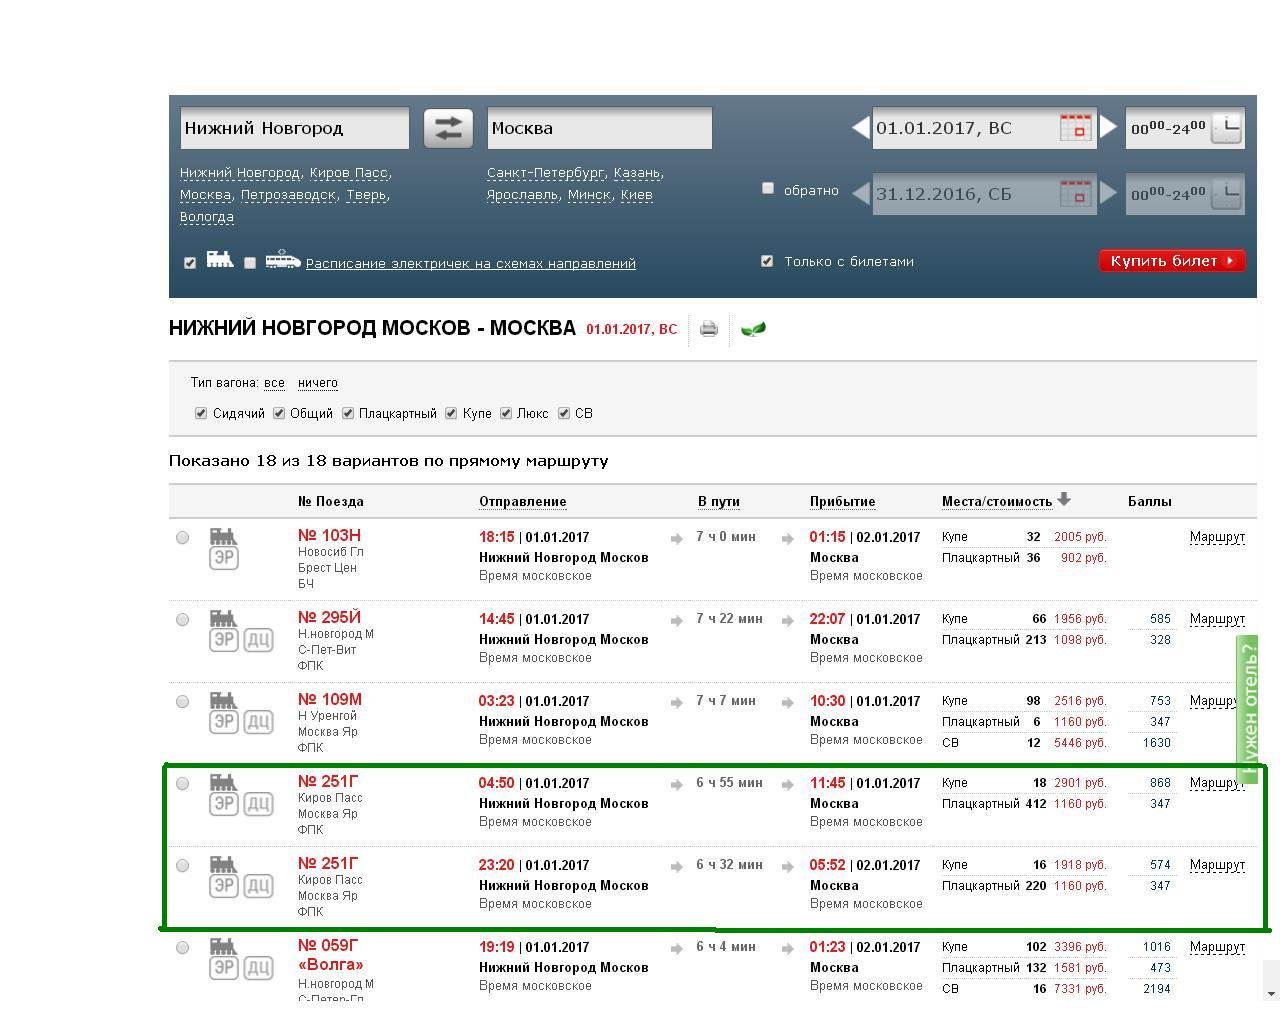
Task: Uncheck Только с билетами checkbox
Action: (767, 261)
